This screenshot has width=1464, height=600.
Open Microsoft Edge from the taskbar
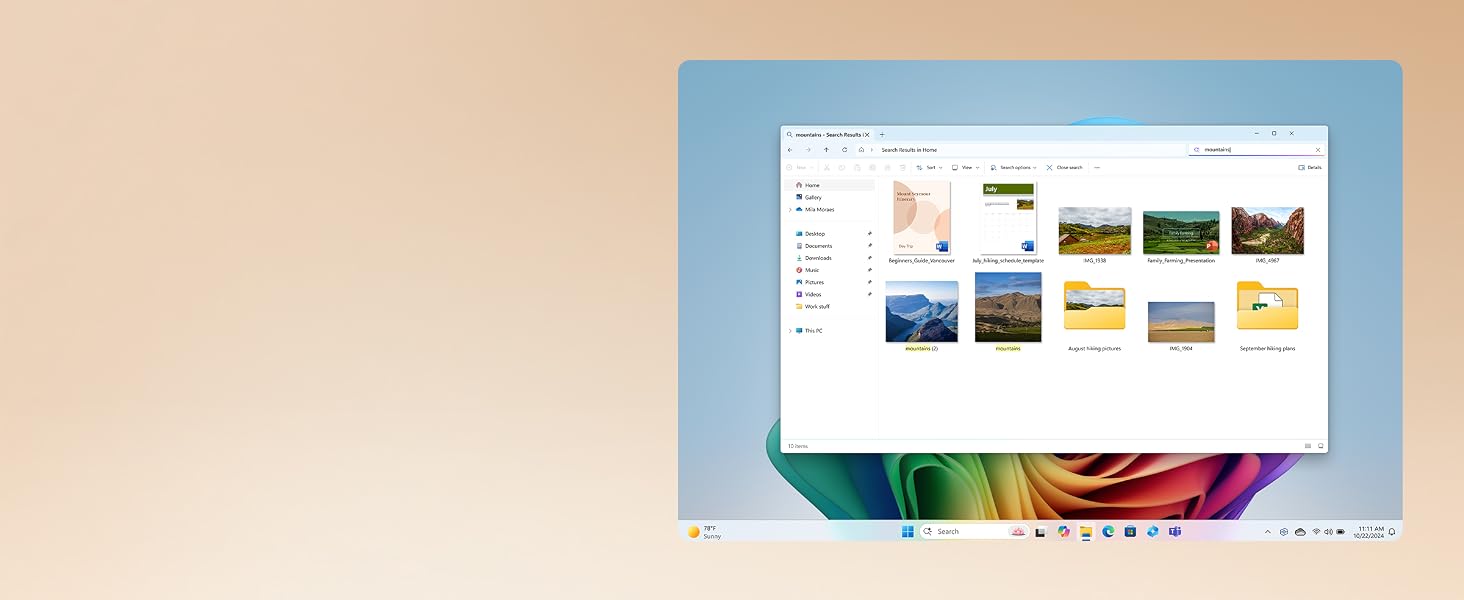tap(1108, 532)
